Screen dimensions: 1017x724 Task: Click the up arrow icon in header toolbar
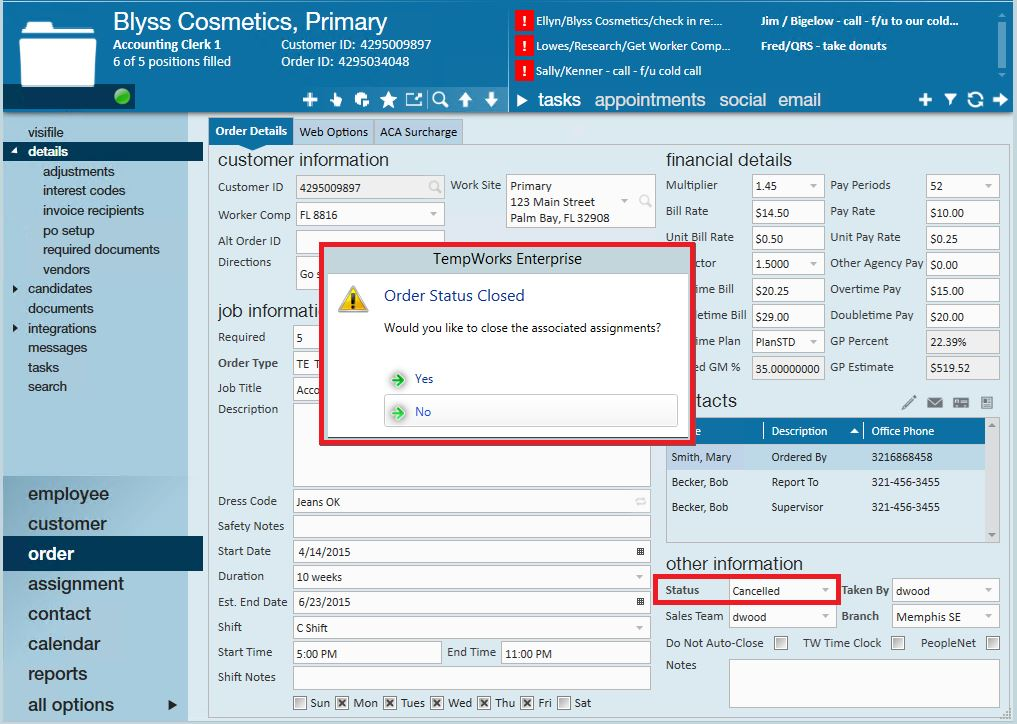tap(466, 99)
